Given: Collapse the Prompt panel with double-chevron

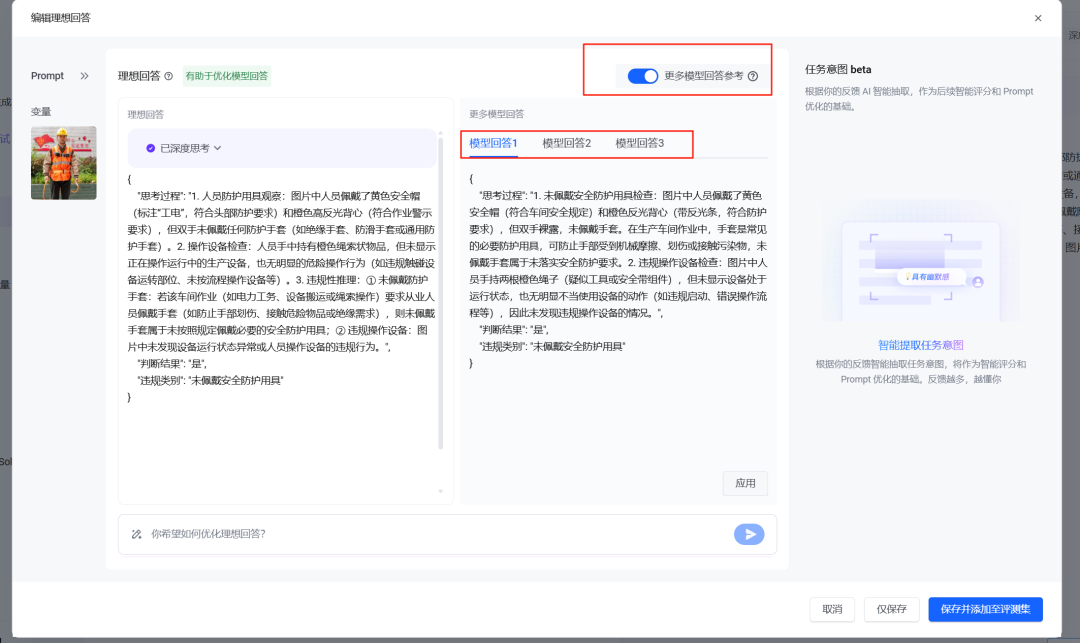Looking at the screenshot, I should [84, 76].
